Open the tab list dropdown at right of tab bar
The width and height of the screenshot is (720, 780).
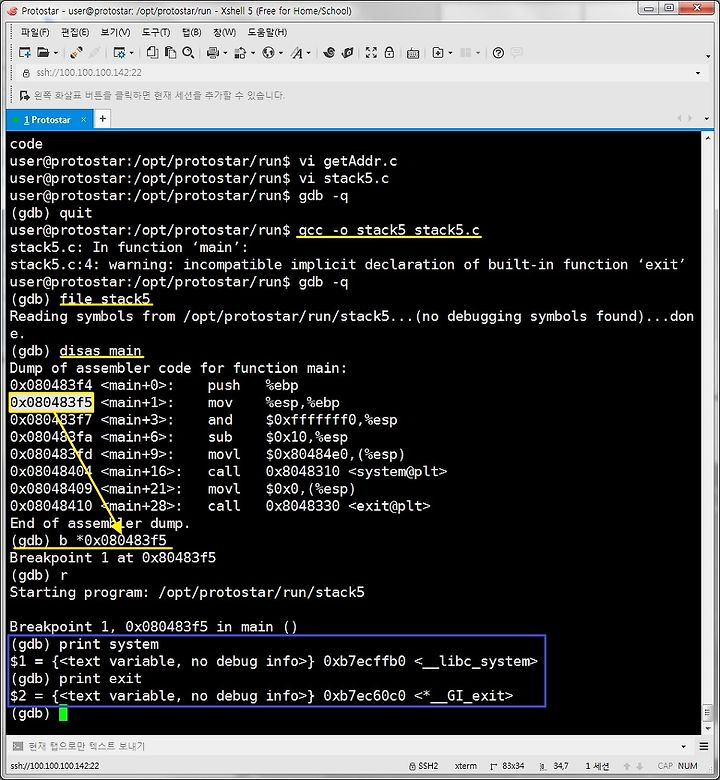(707, 119)
